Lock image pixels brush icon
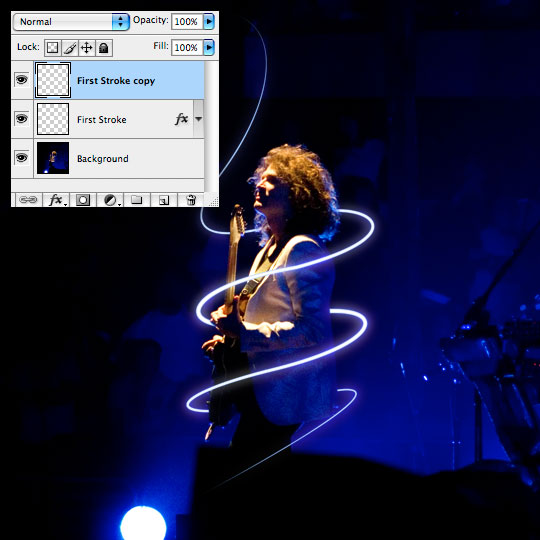The height and width of the screenshot is (540, 540). click(70, 48)
